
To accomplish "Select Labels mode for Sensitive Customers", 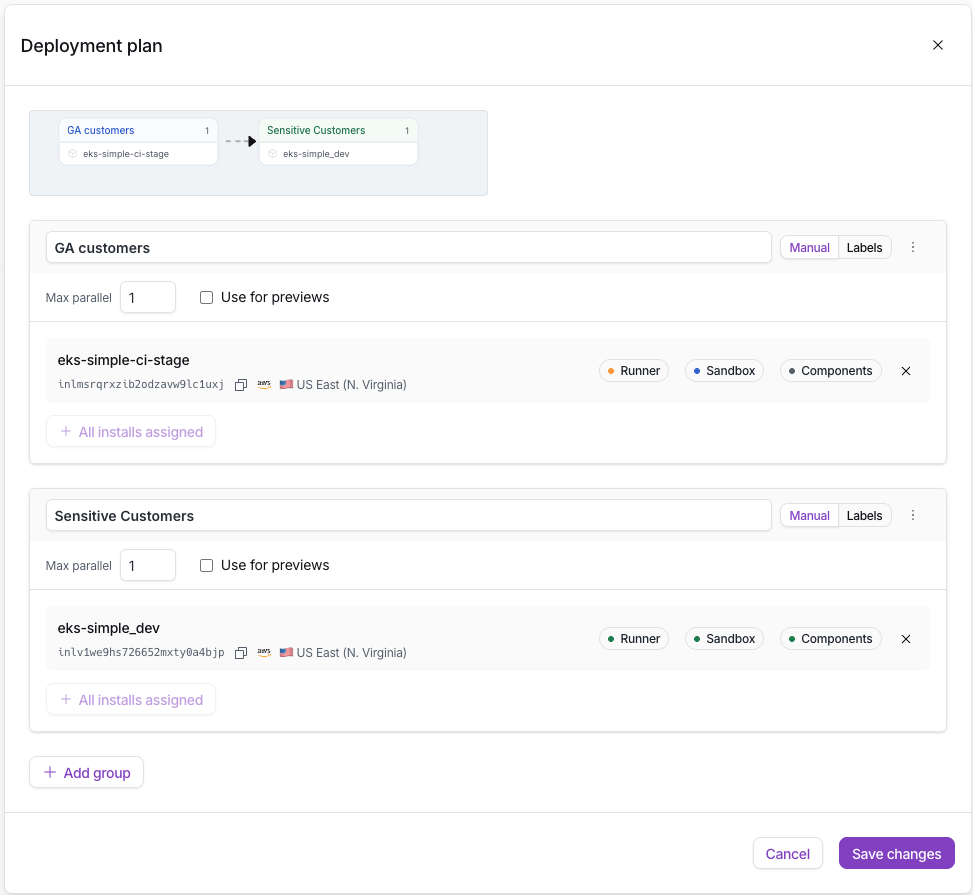I will (864, 516).
